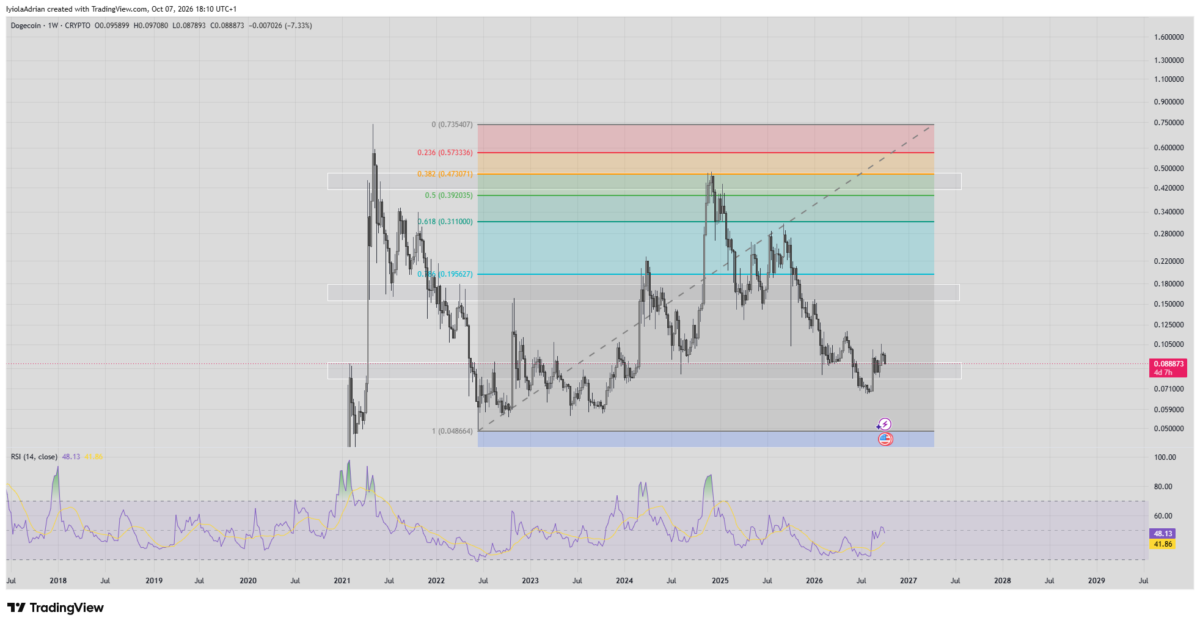This screenshot has height=626, width=1200.
Task: Click the 2028 time axis label
Action: 1002,580
